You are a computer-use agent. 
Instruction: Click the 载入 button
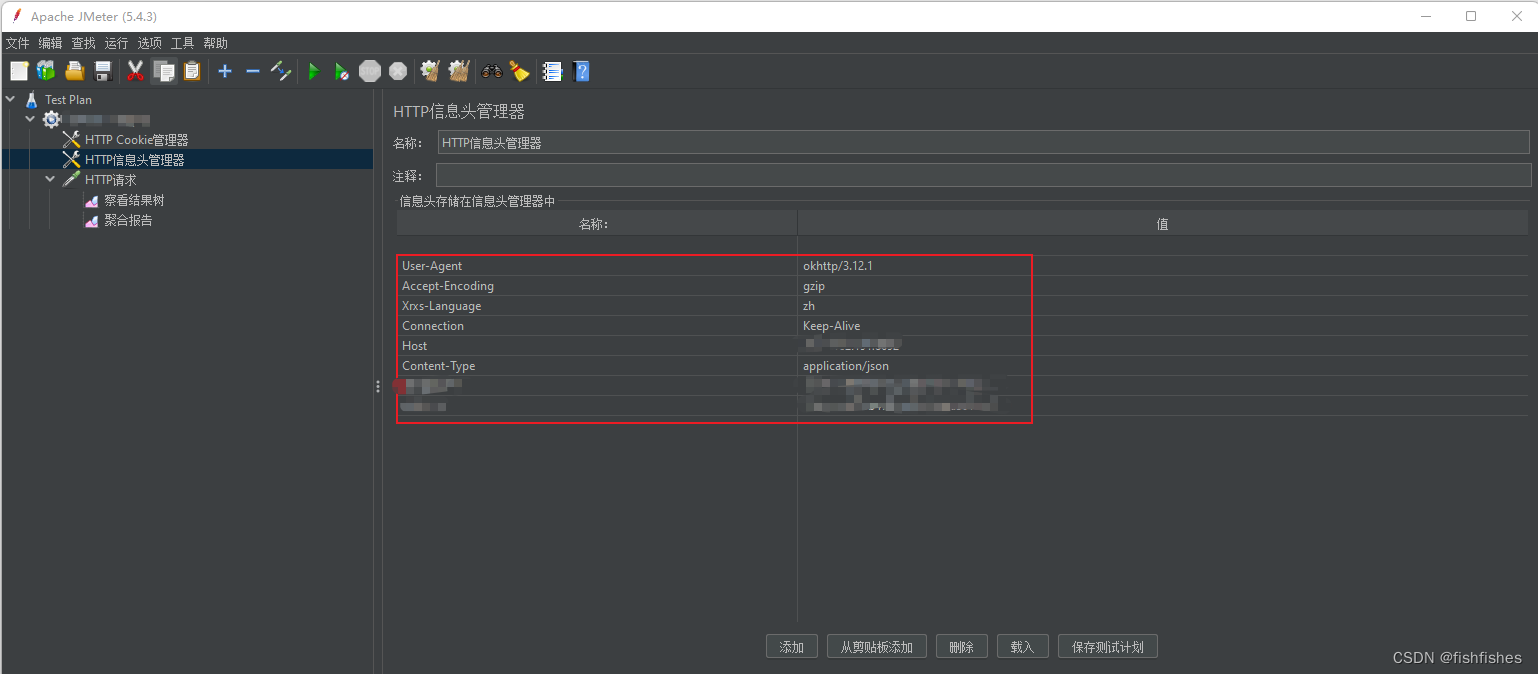(x=1022, y=647)
